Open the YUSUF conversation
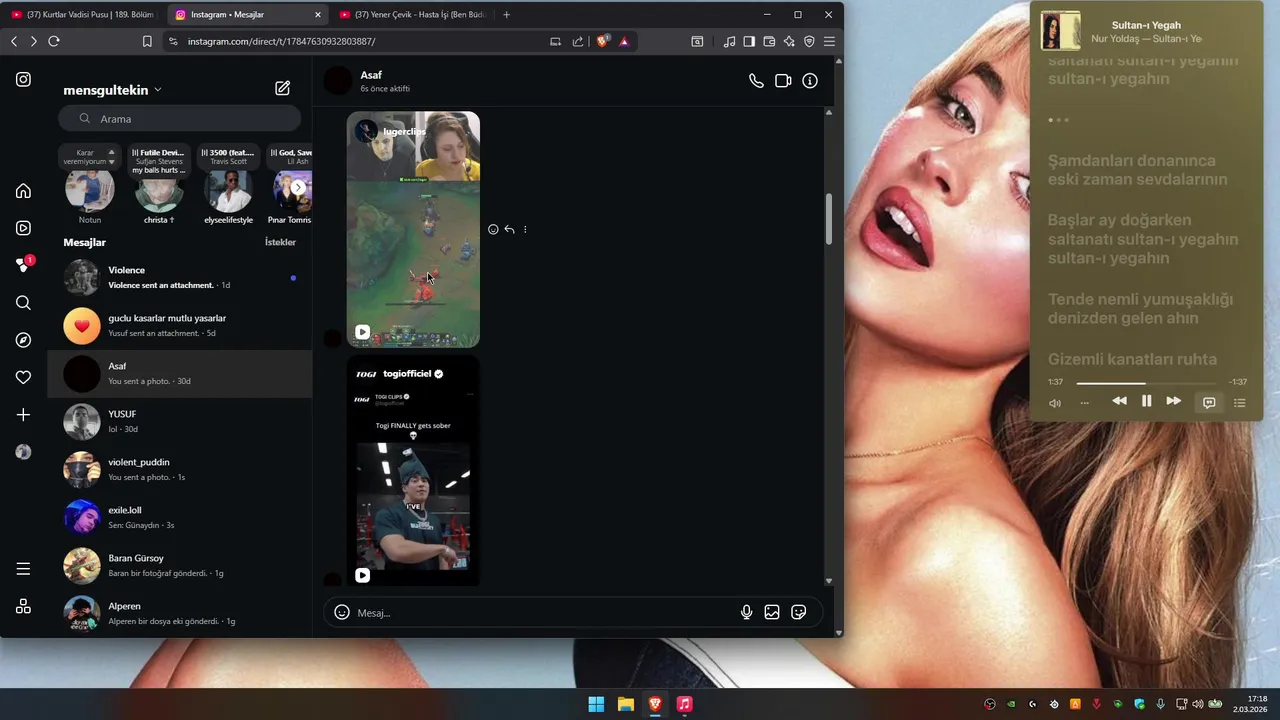The height and width of the screenshot is (720, 1280). [x=180, y=421]
